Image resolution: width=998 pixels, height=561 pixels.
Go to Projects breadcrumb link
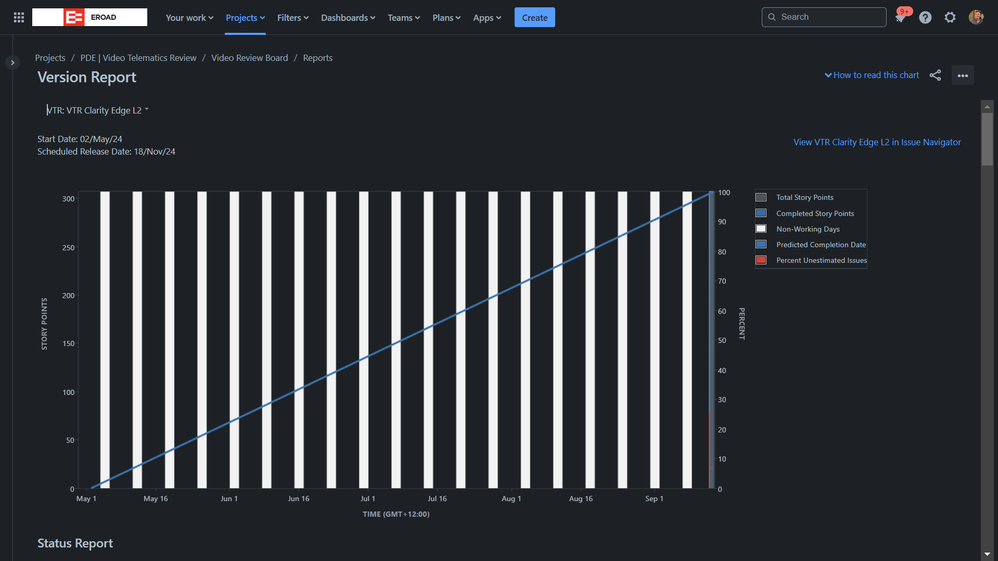coord(50,58)
